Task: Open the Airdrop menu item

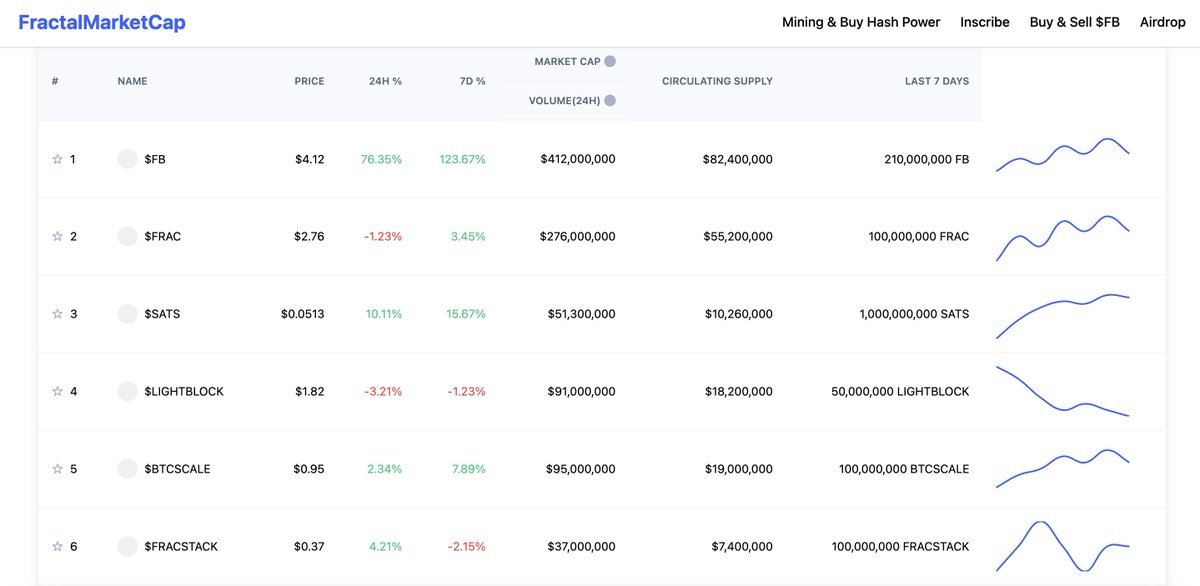Action: click(1163, 21)
